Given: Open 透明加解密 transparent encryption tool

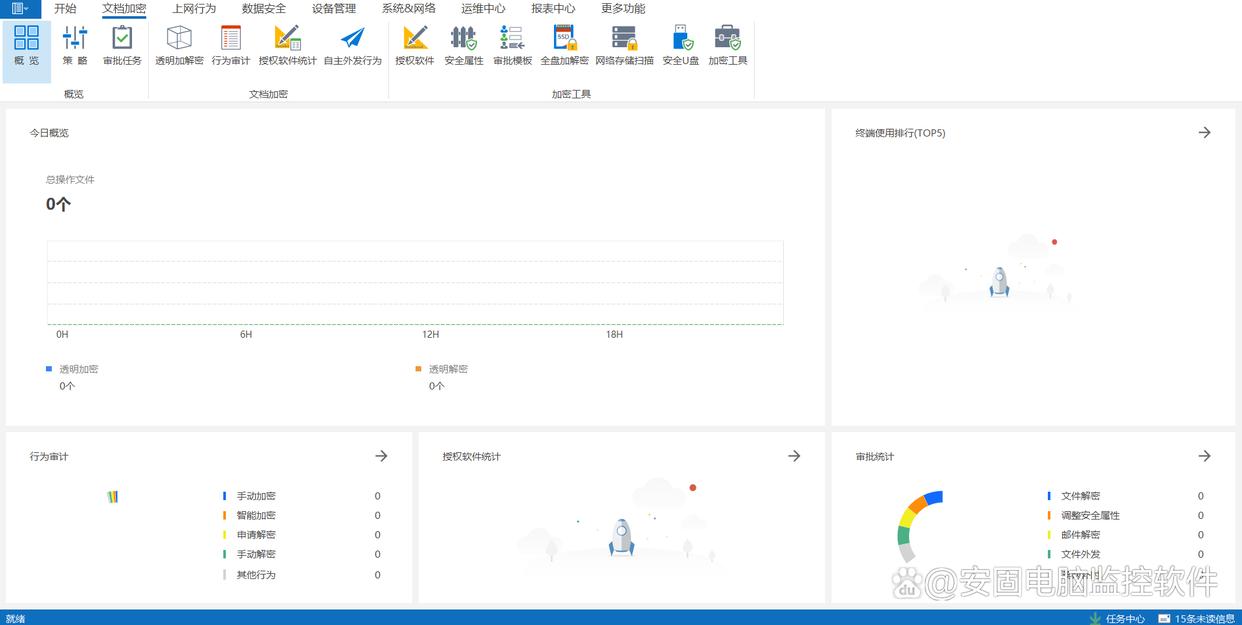Looking at the screenshot, I should coord(179,45).
